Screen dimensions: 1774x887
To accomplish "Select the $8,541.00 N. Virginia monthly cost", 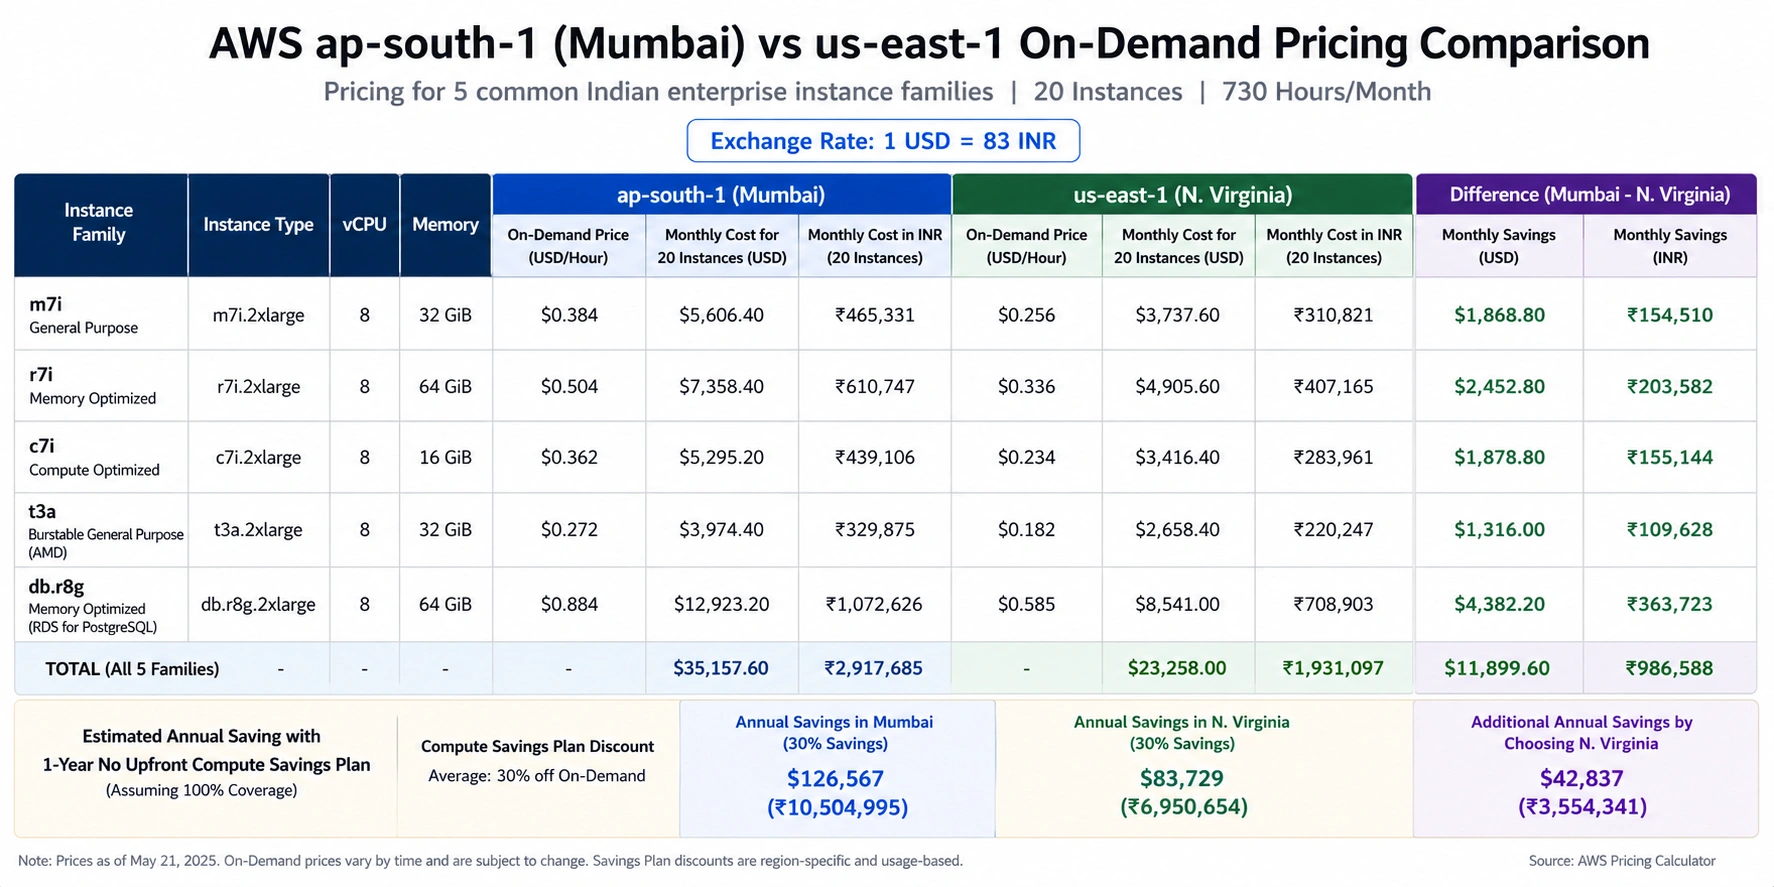I will pyautogui.click(x=1177, y=604).
